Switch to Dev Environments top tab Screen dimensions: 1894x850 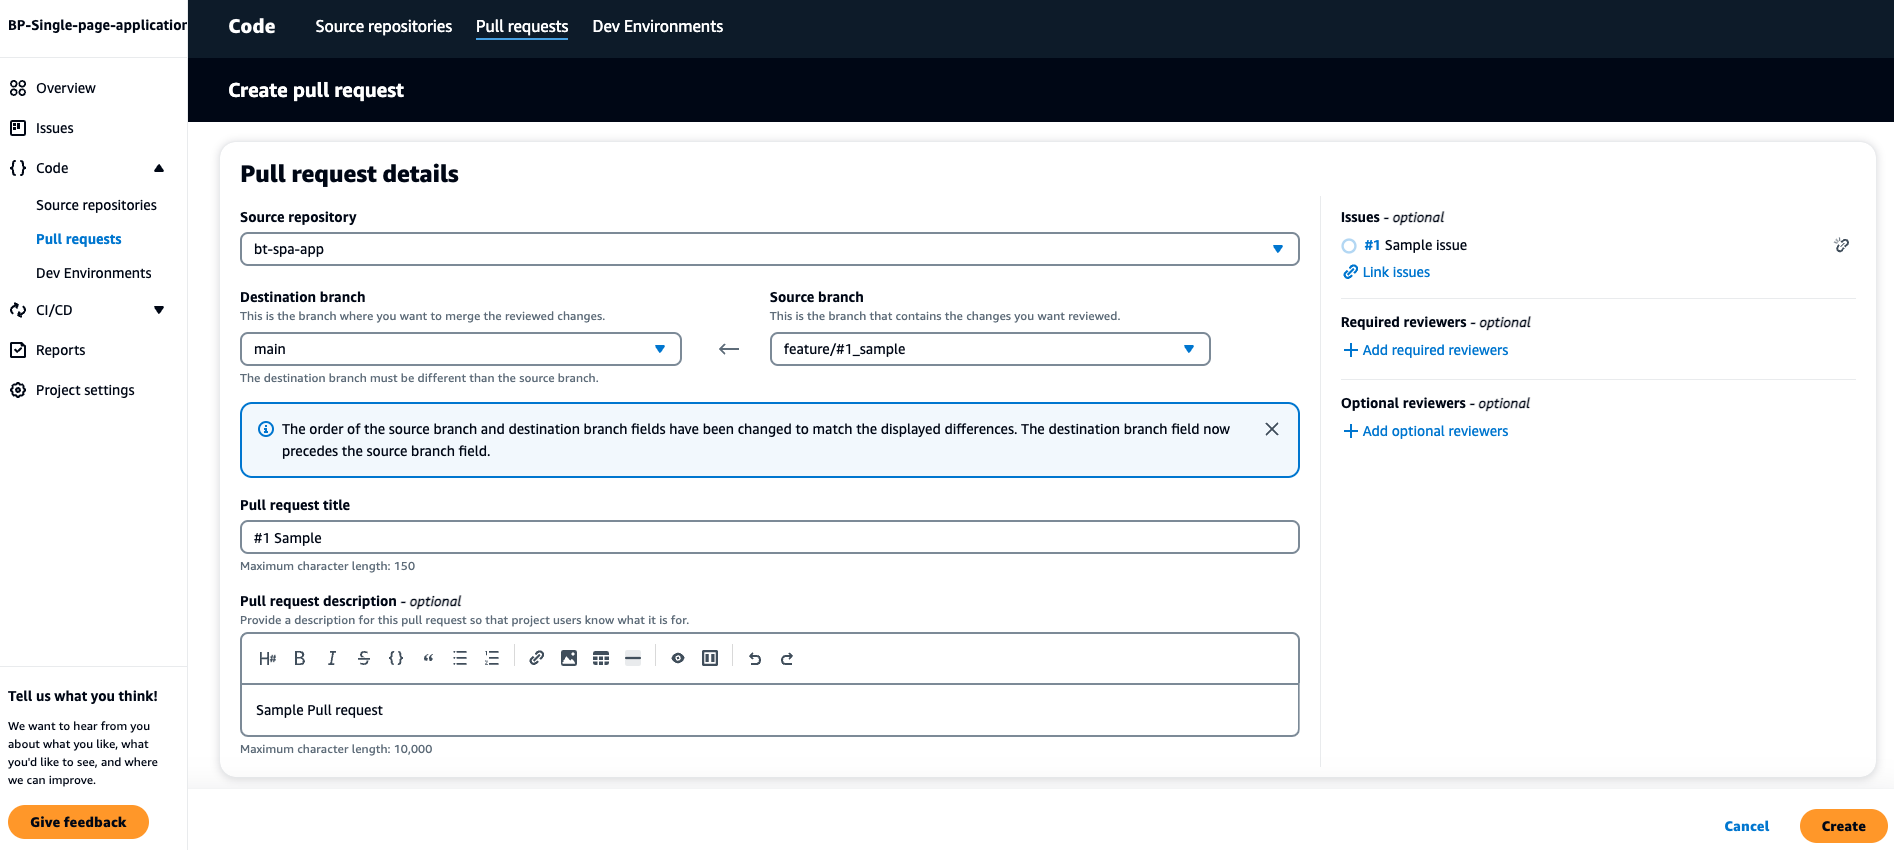coord(657,27)
